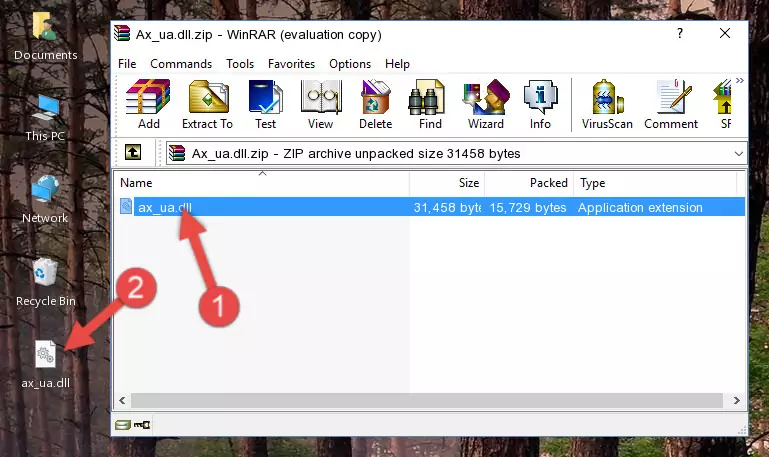
Task: Click the Application extension type cell
Action: [x=640, y=207]
